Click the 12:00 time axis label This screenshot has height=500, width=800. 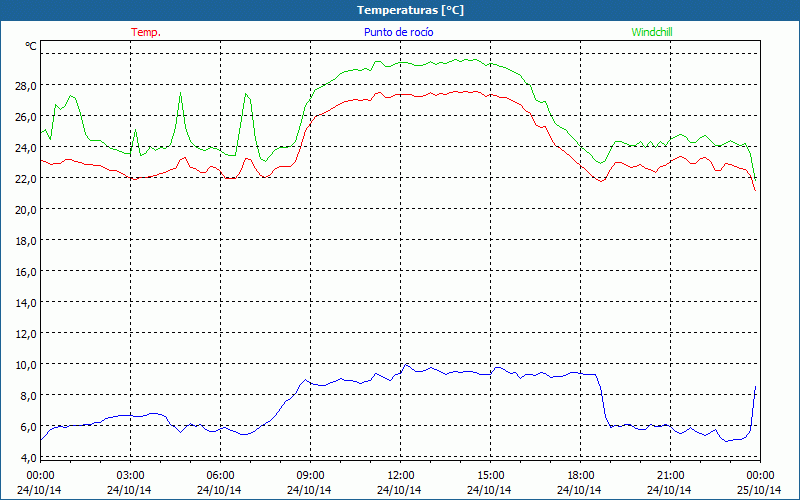pos(401,476)
